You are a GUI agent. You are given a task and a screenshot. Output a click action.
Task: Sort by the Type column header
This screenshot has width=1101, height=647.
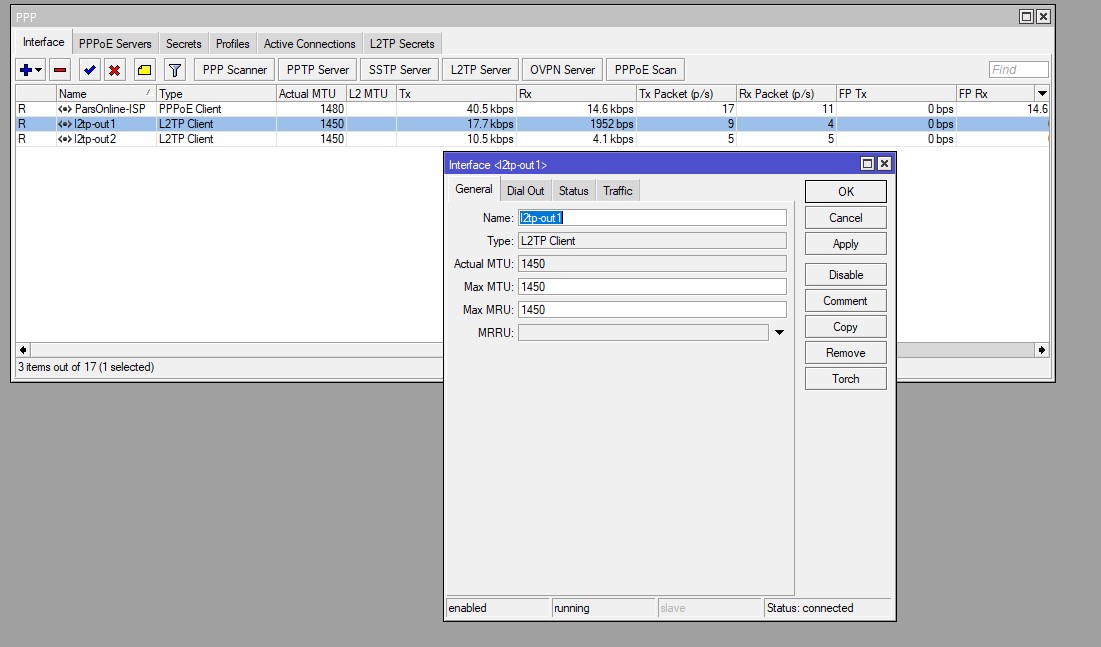[216, 93]
